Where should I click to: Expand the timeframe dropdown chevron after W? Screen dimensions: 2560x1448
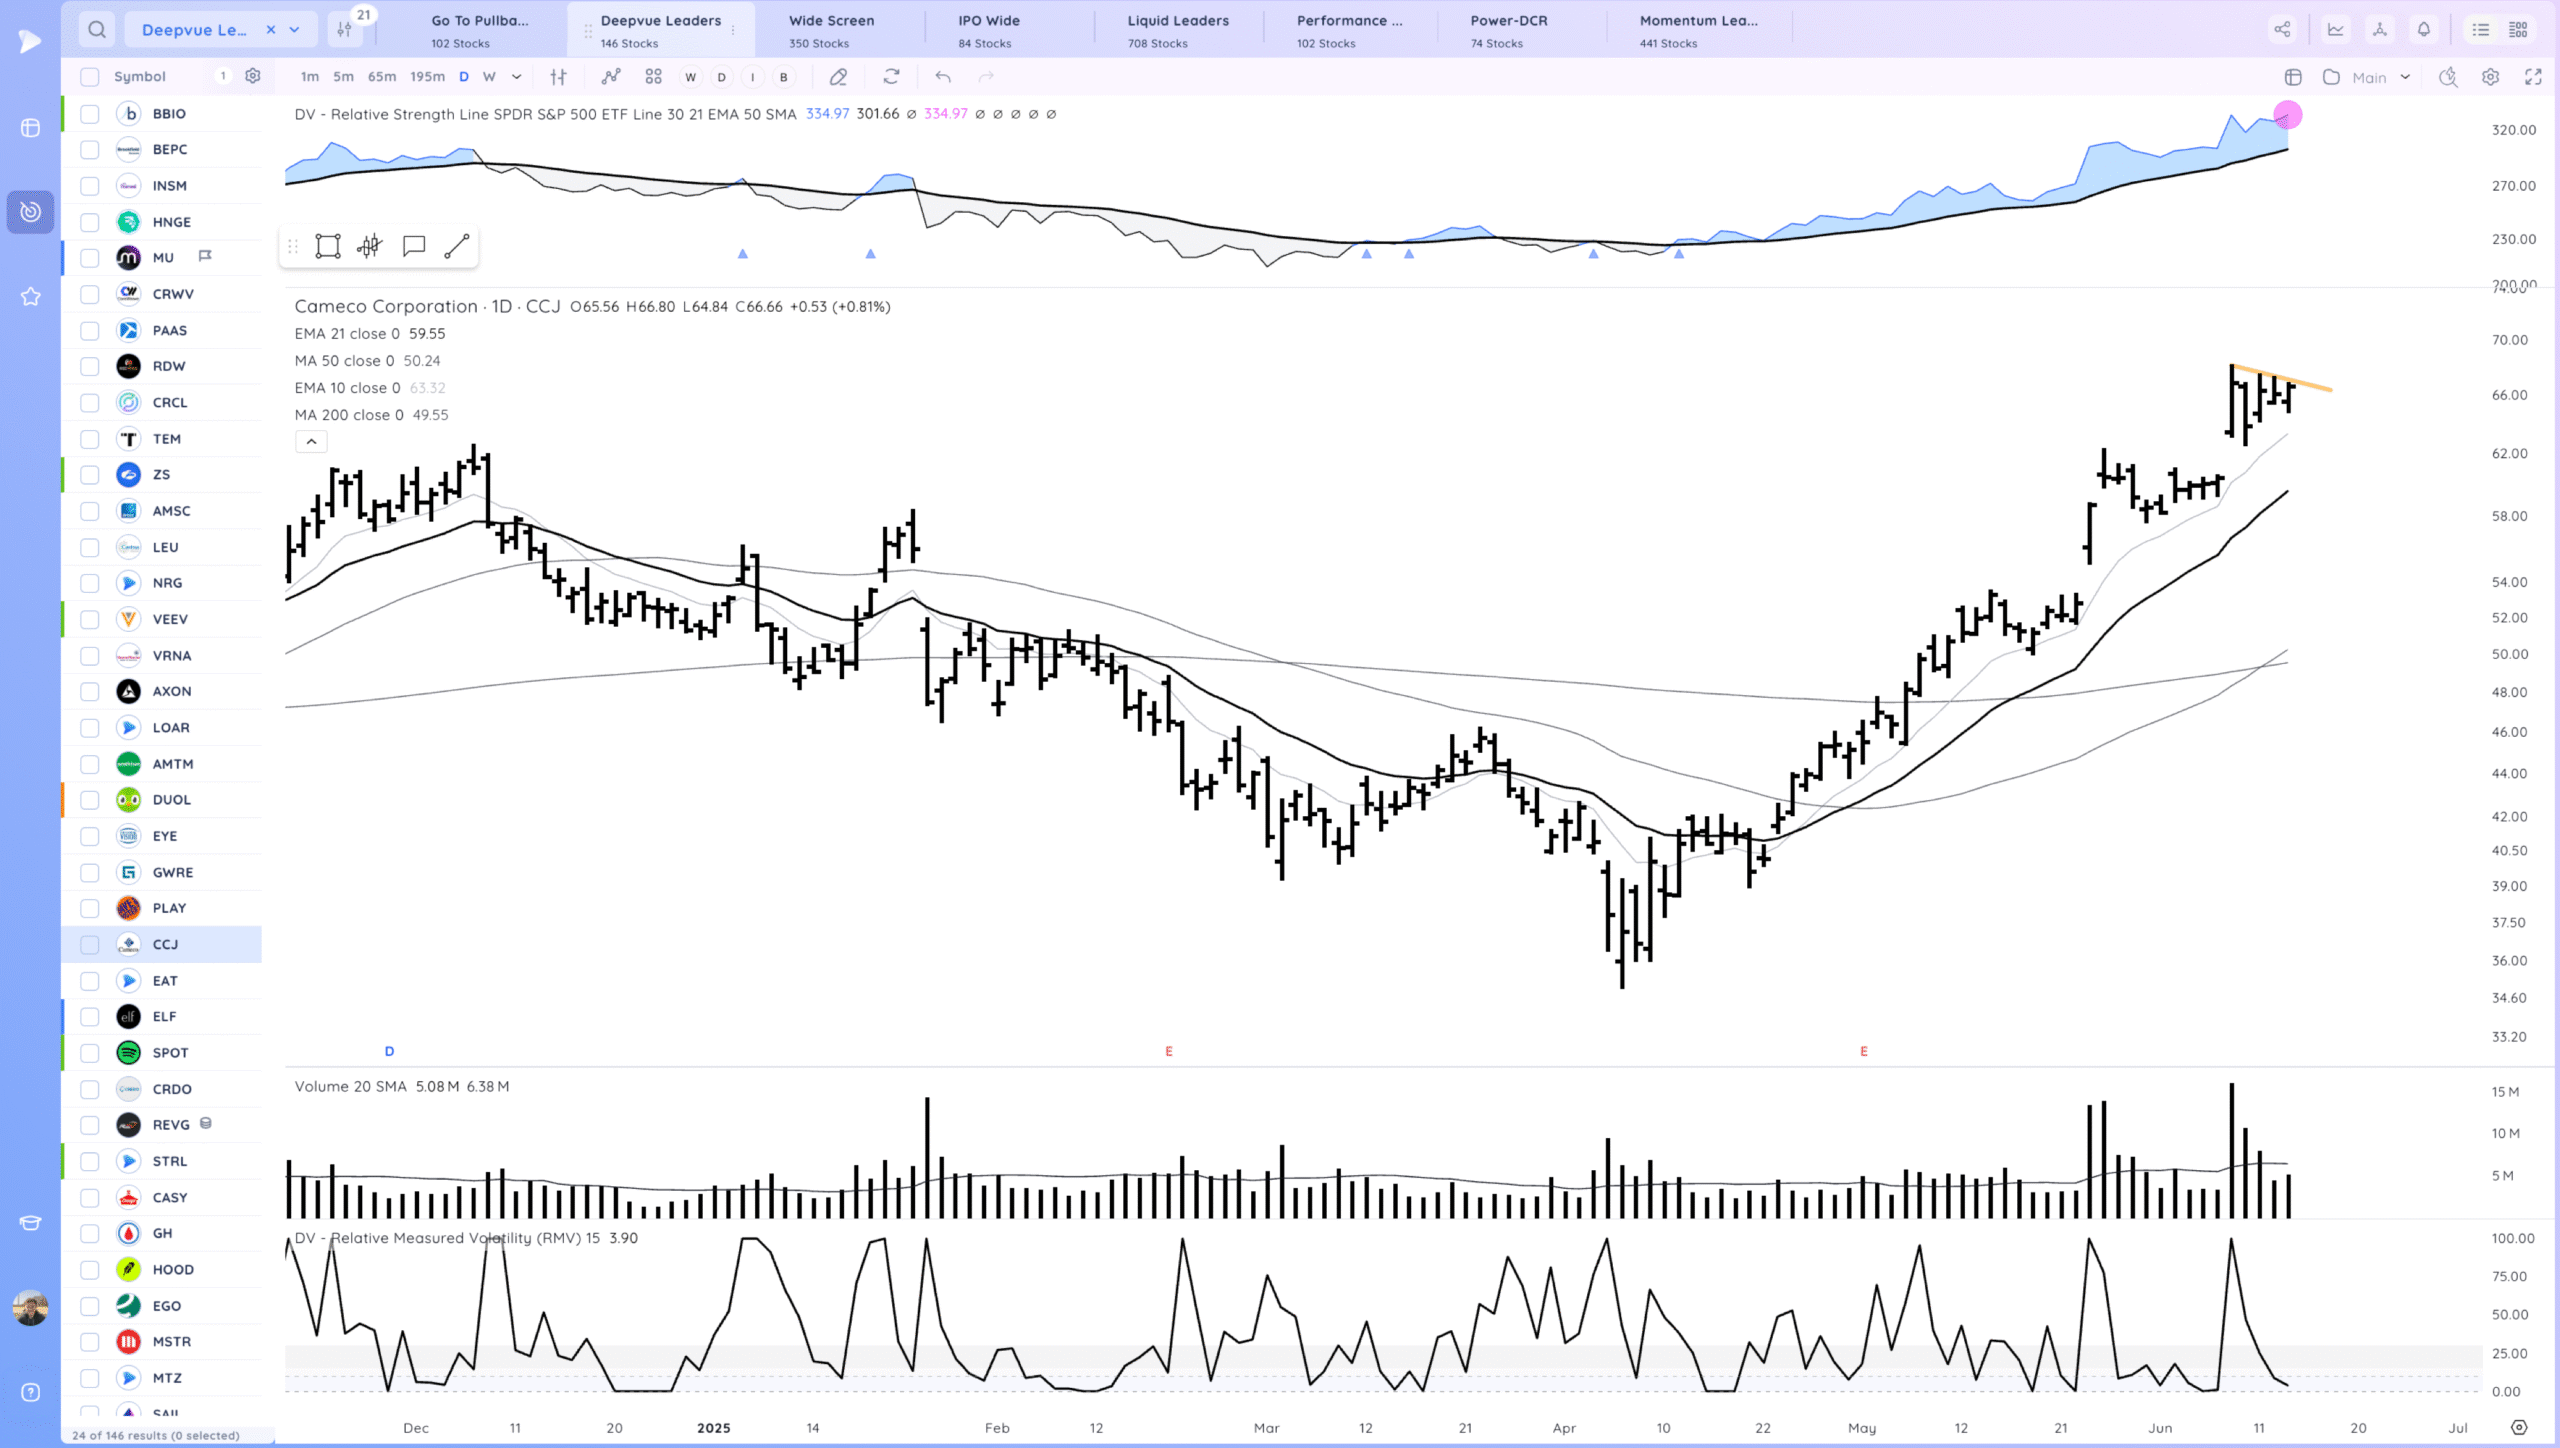(516, 77)
